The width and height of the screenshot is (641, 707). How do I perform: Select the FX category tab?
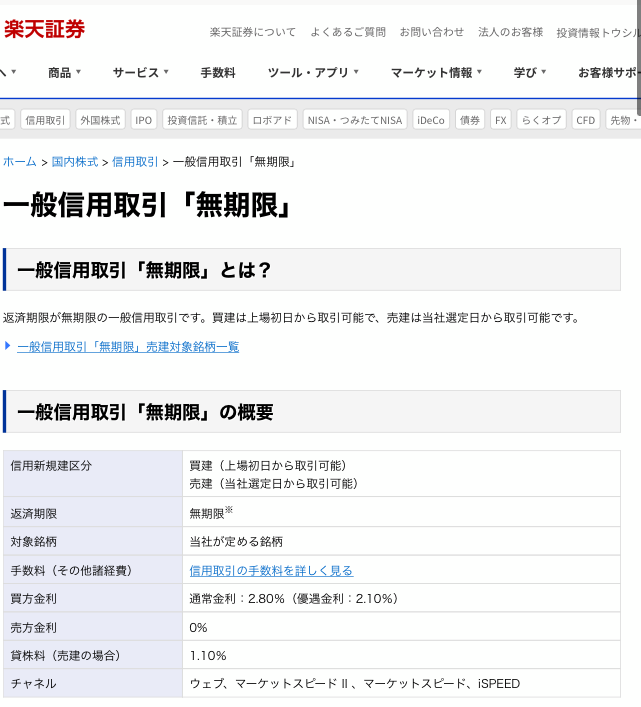[500, 120]
